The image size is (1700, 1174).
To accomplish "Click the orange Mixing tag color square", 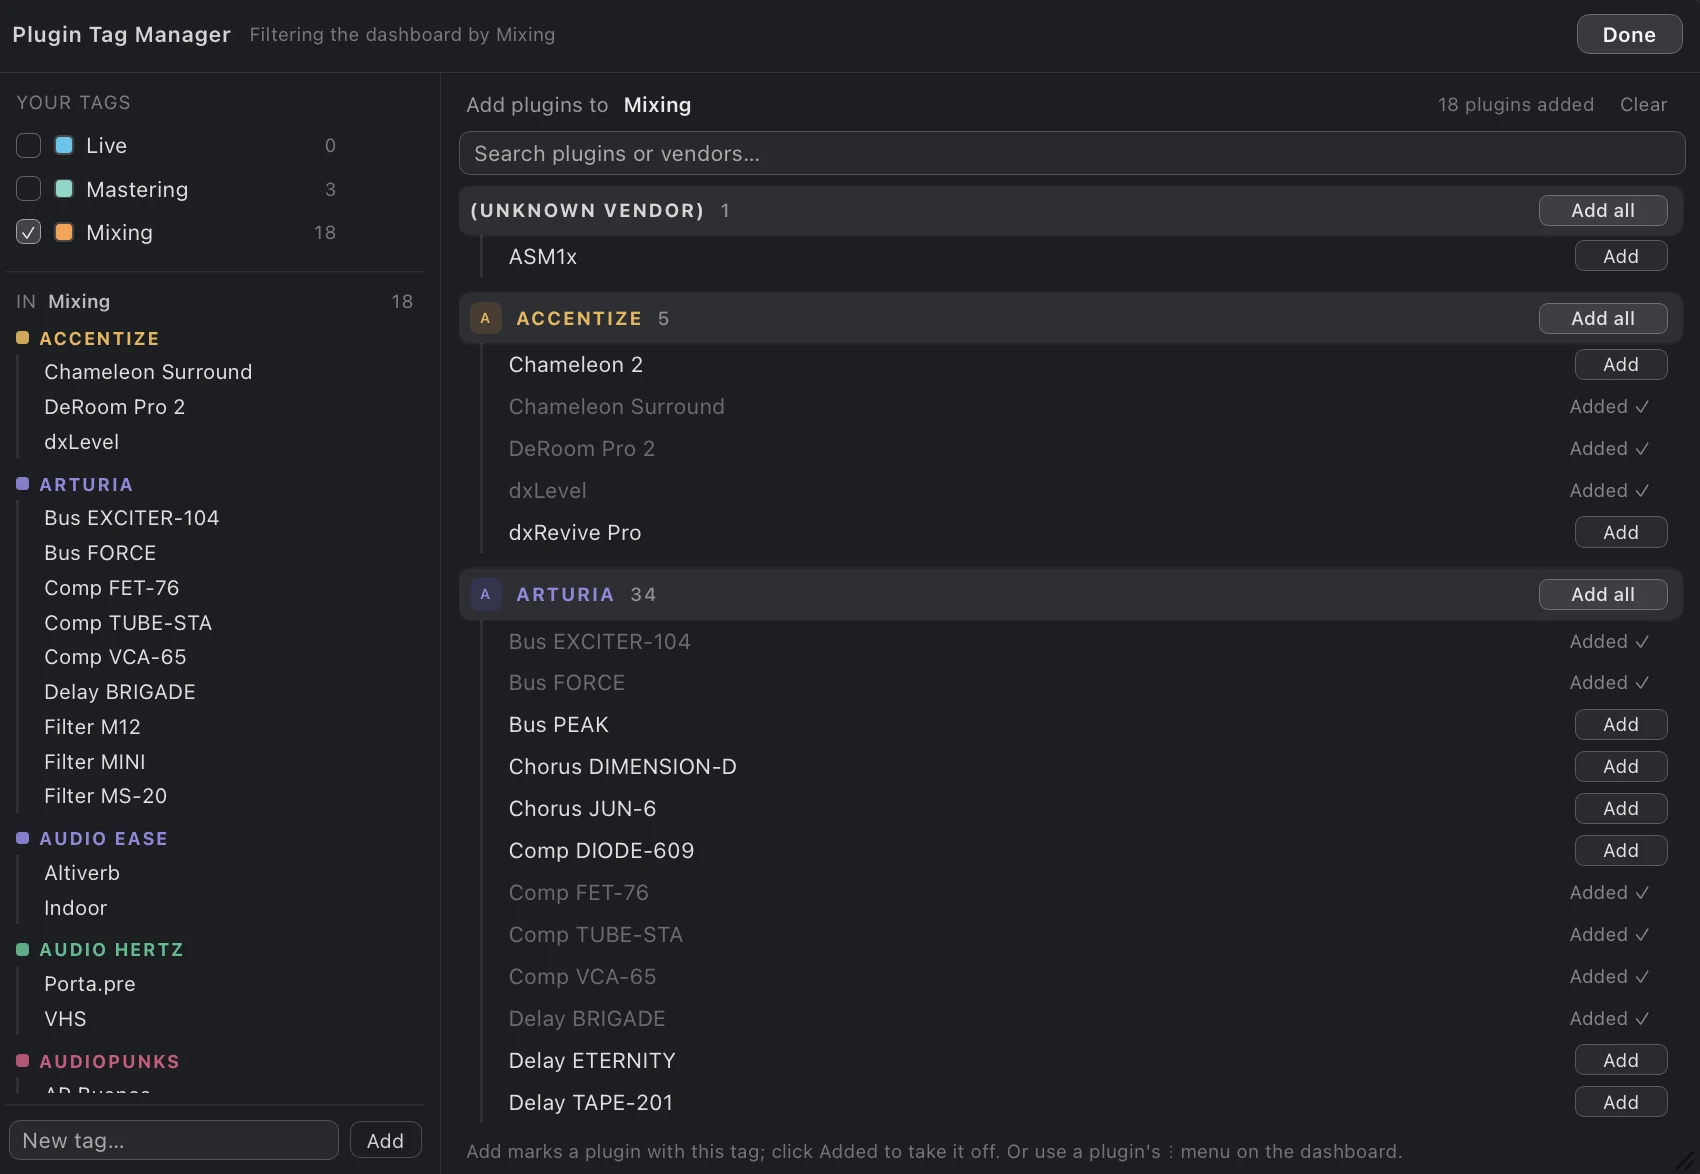I will click(64, 232).
